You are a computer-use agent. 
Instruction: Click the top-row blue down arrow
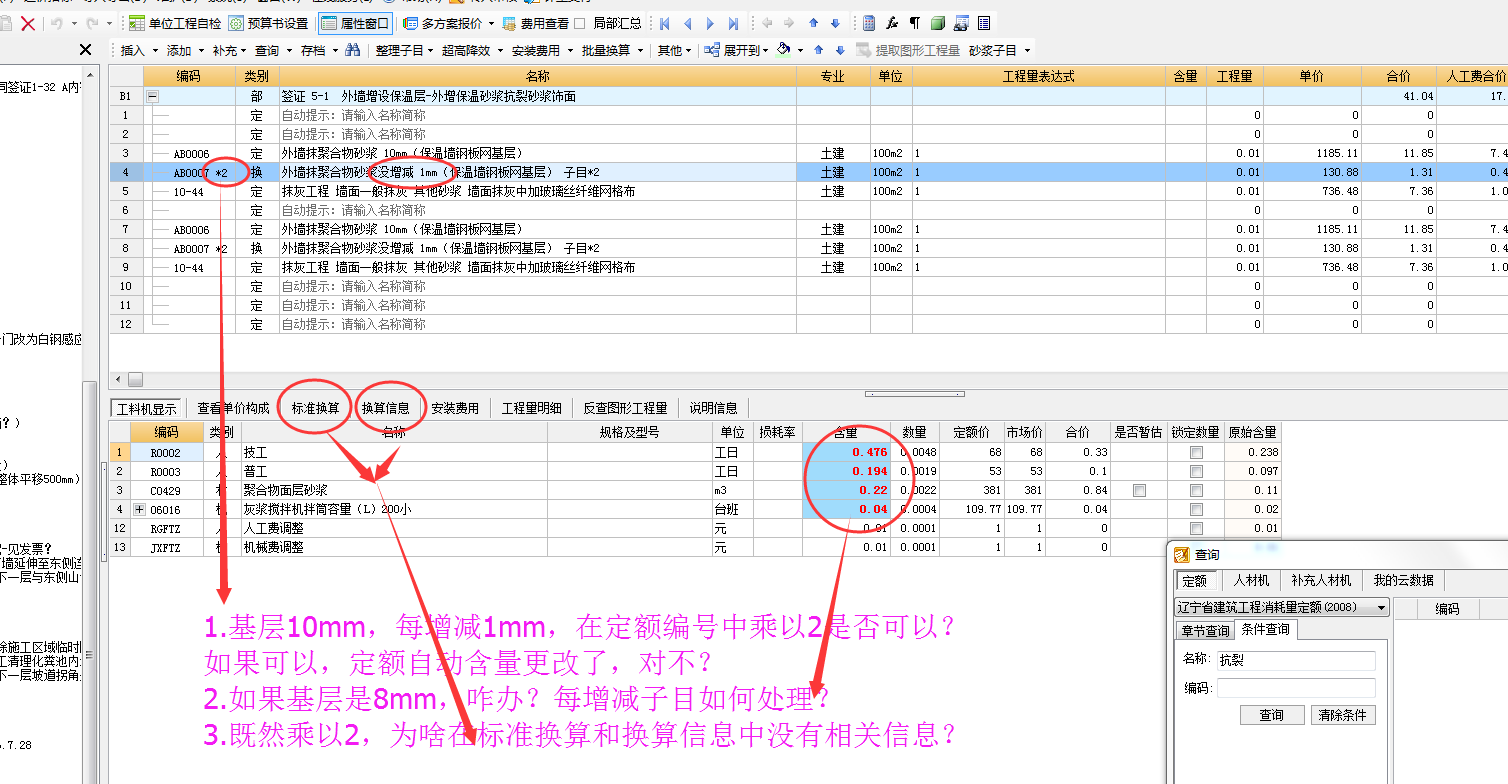tap(835, 23)
